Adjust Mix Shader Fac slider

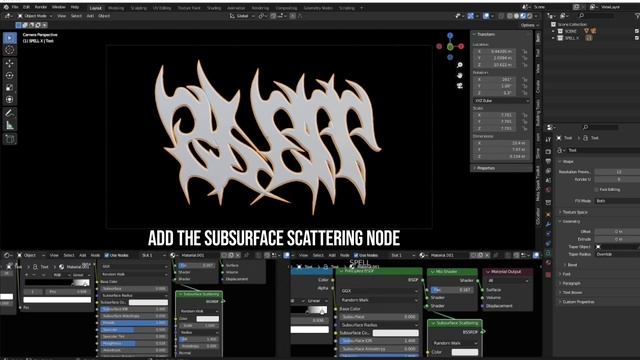(x=453, y=289)
